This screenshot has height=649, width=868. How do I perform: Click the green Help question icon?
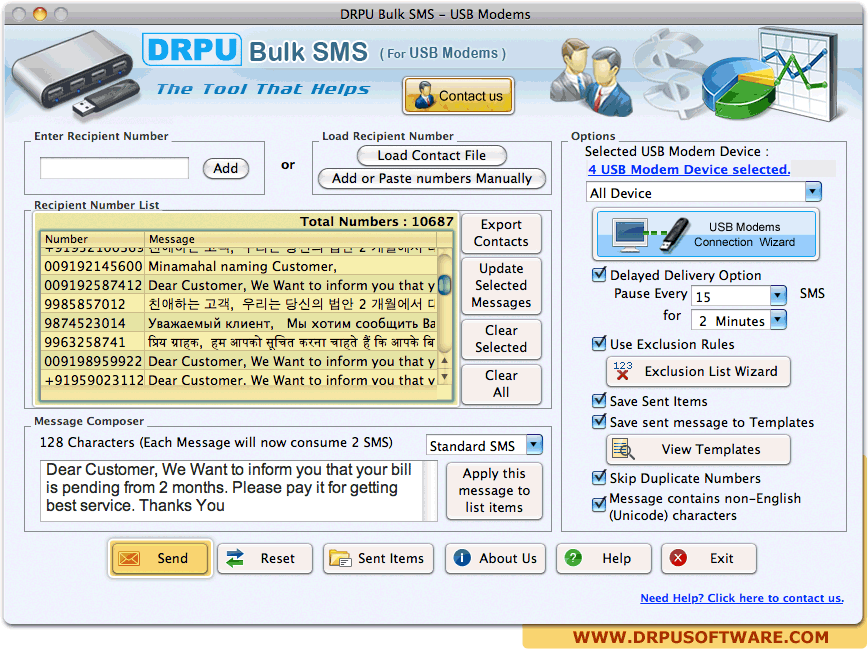coord(573,558)
